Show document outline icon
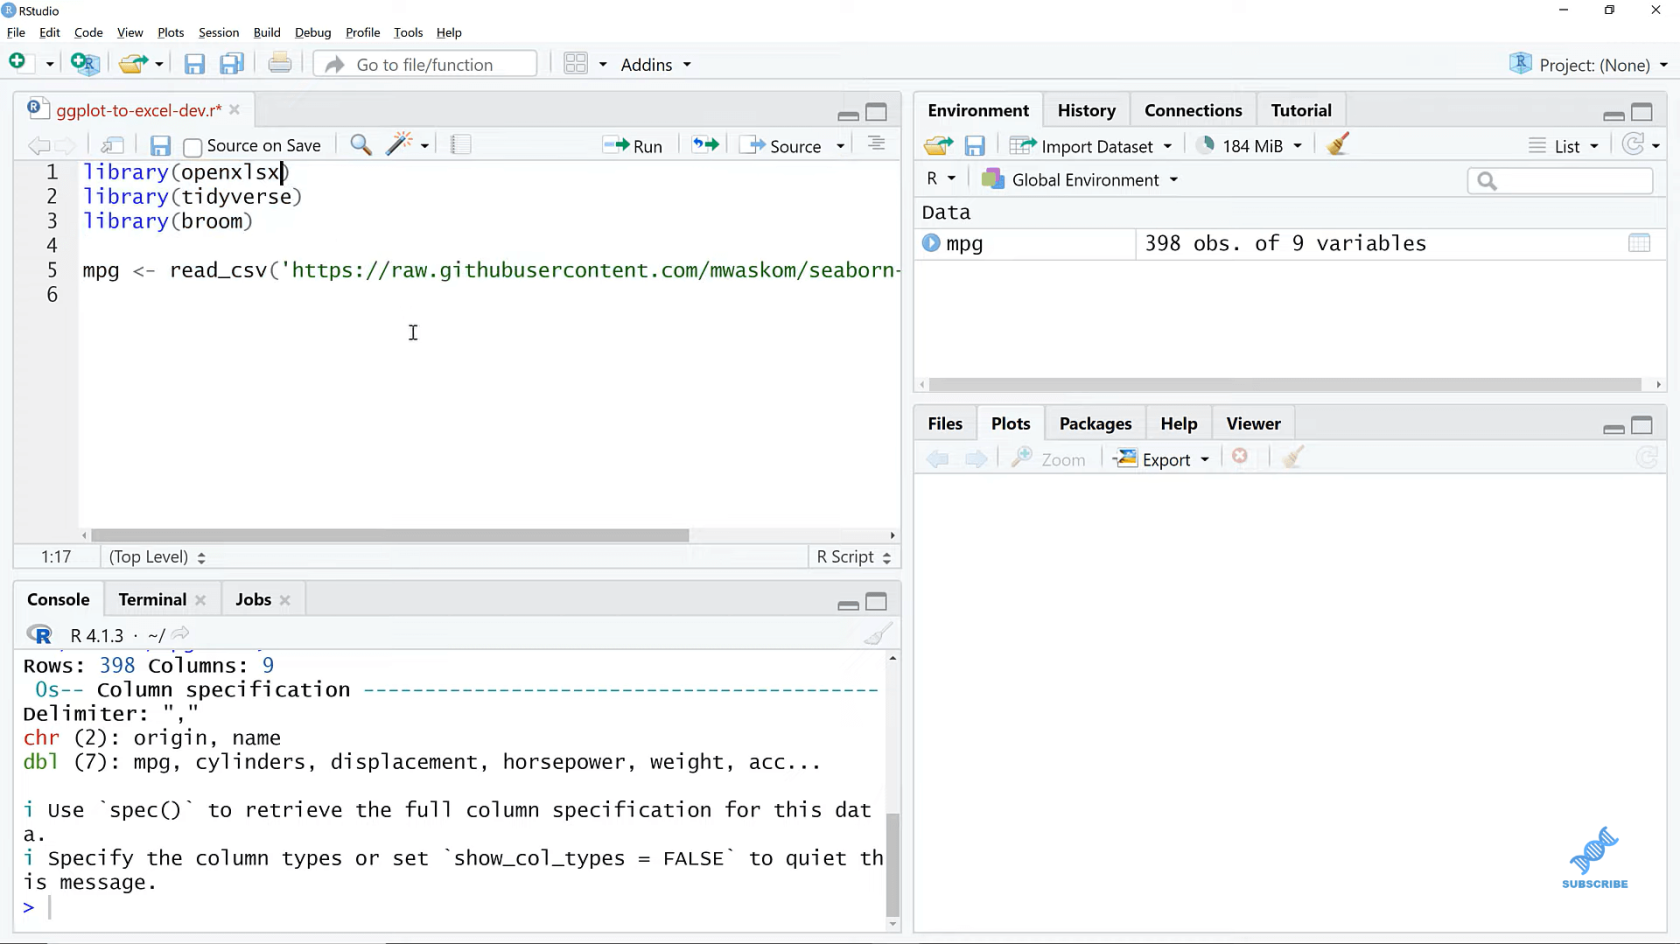Image resolution: width=1680 pixels, height=944 pixels. [x=876, y=145]
